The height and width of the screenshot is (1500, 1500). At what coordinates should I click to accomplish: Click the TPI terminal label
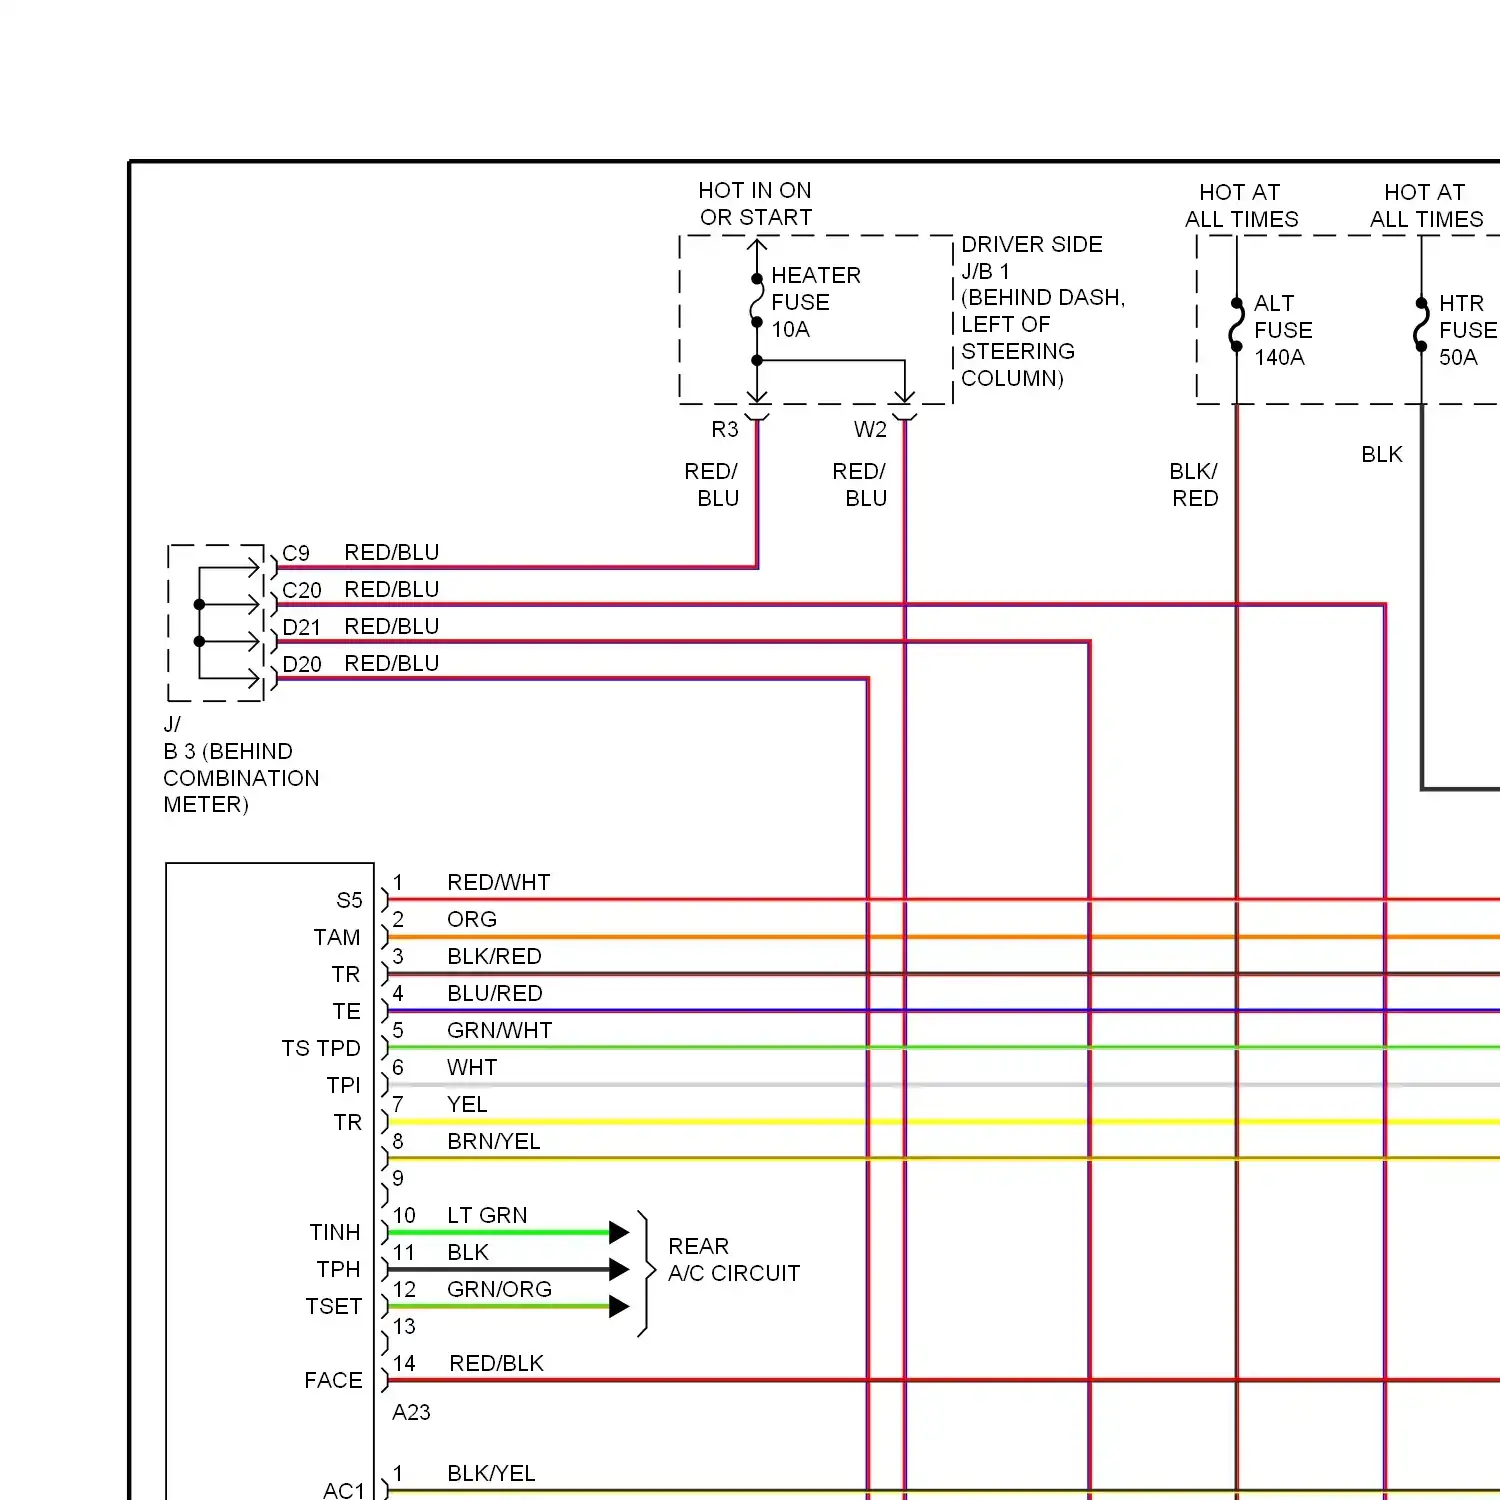(343, 1085)
